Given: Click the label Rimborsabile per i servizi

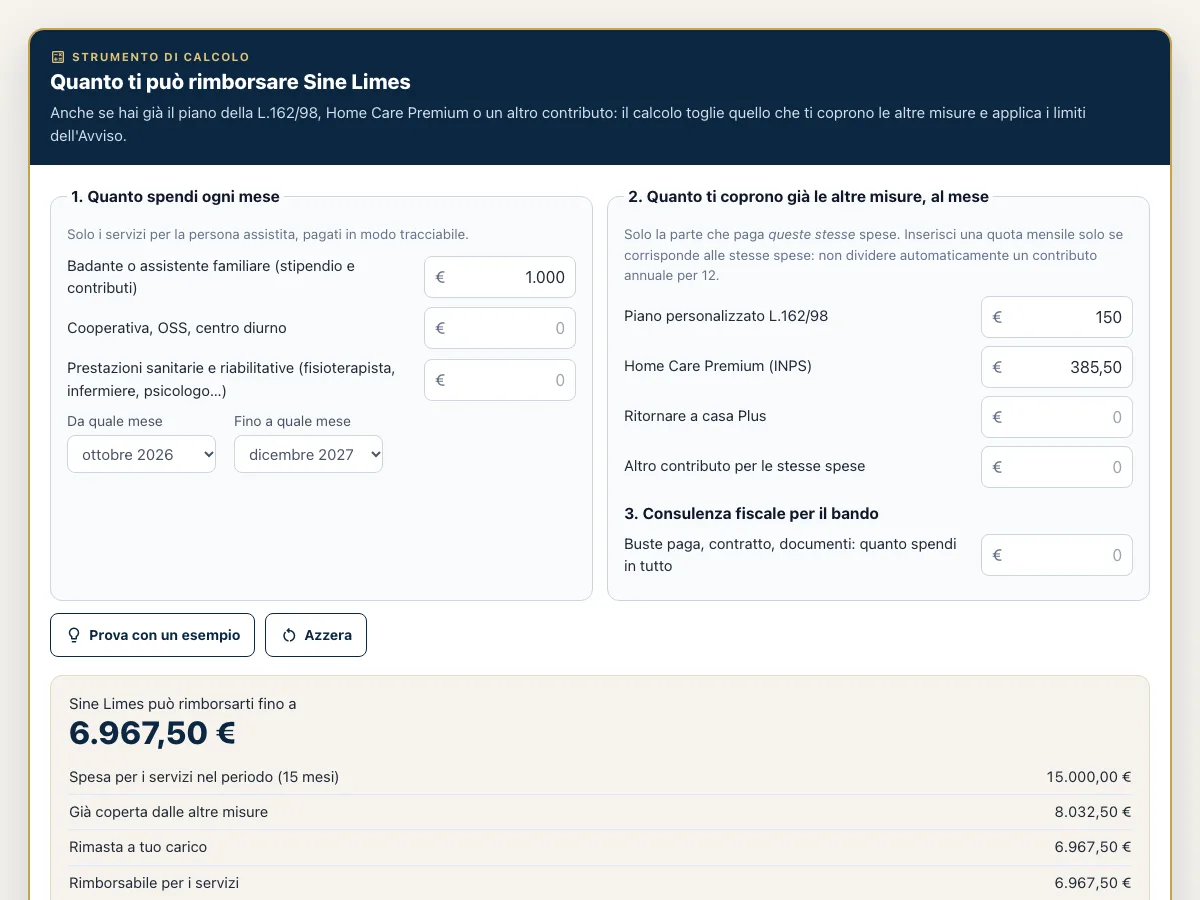Looking at the screenshot, I should [x=154, y=883].
